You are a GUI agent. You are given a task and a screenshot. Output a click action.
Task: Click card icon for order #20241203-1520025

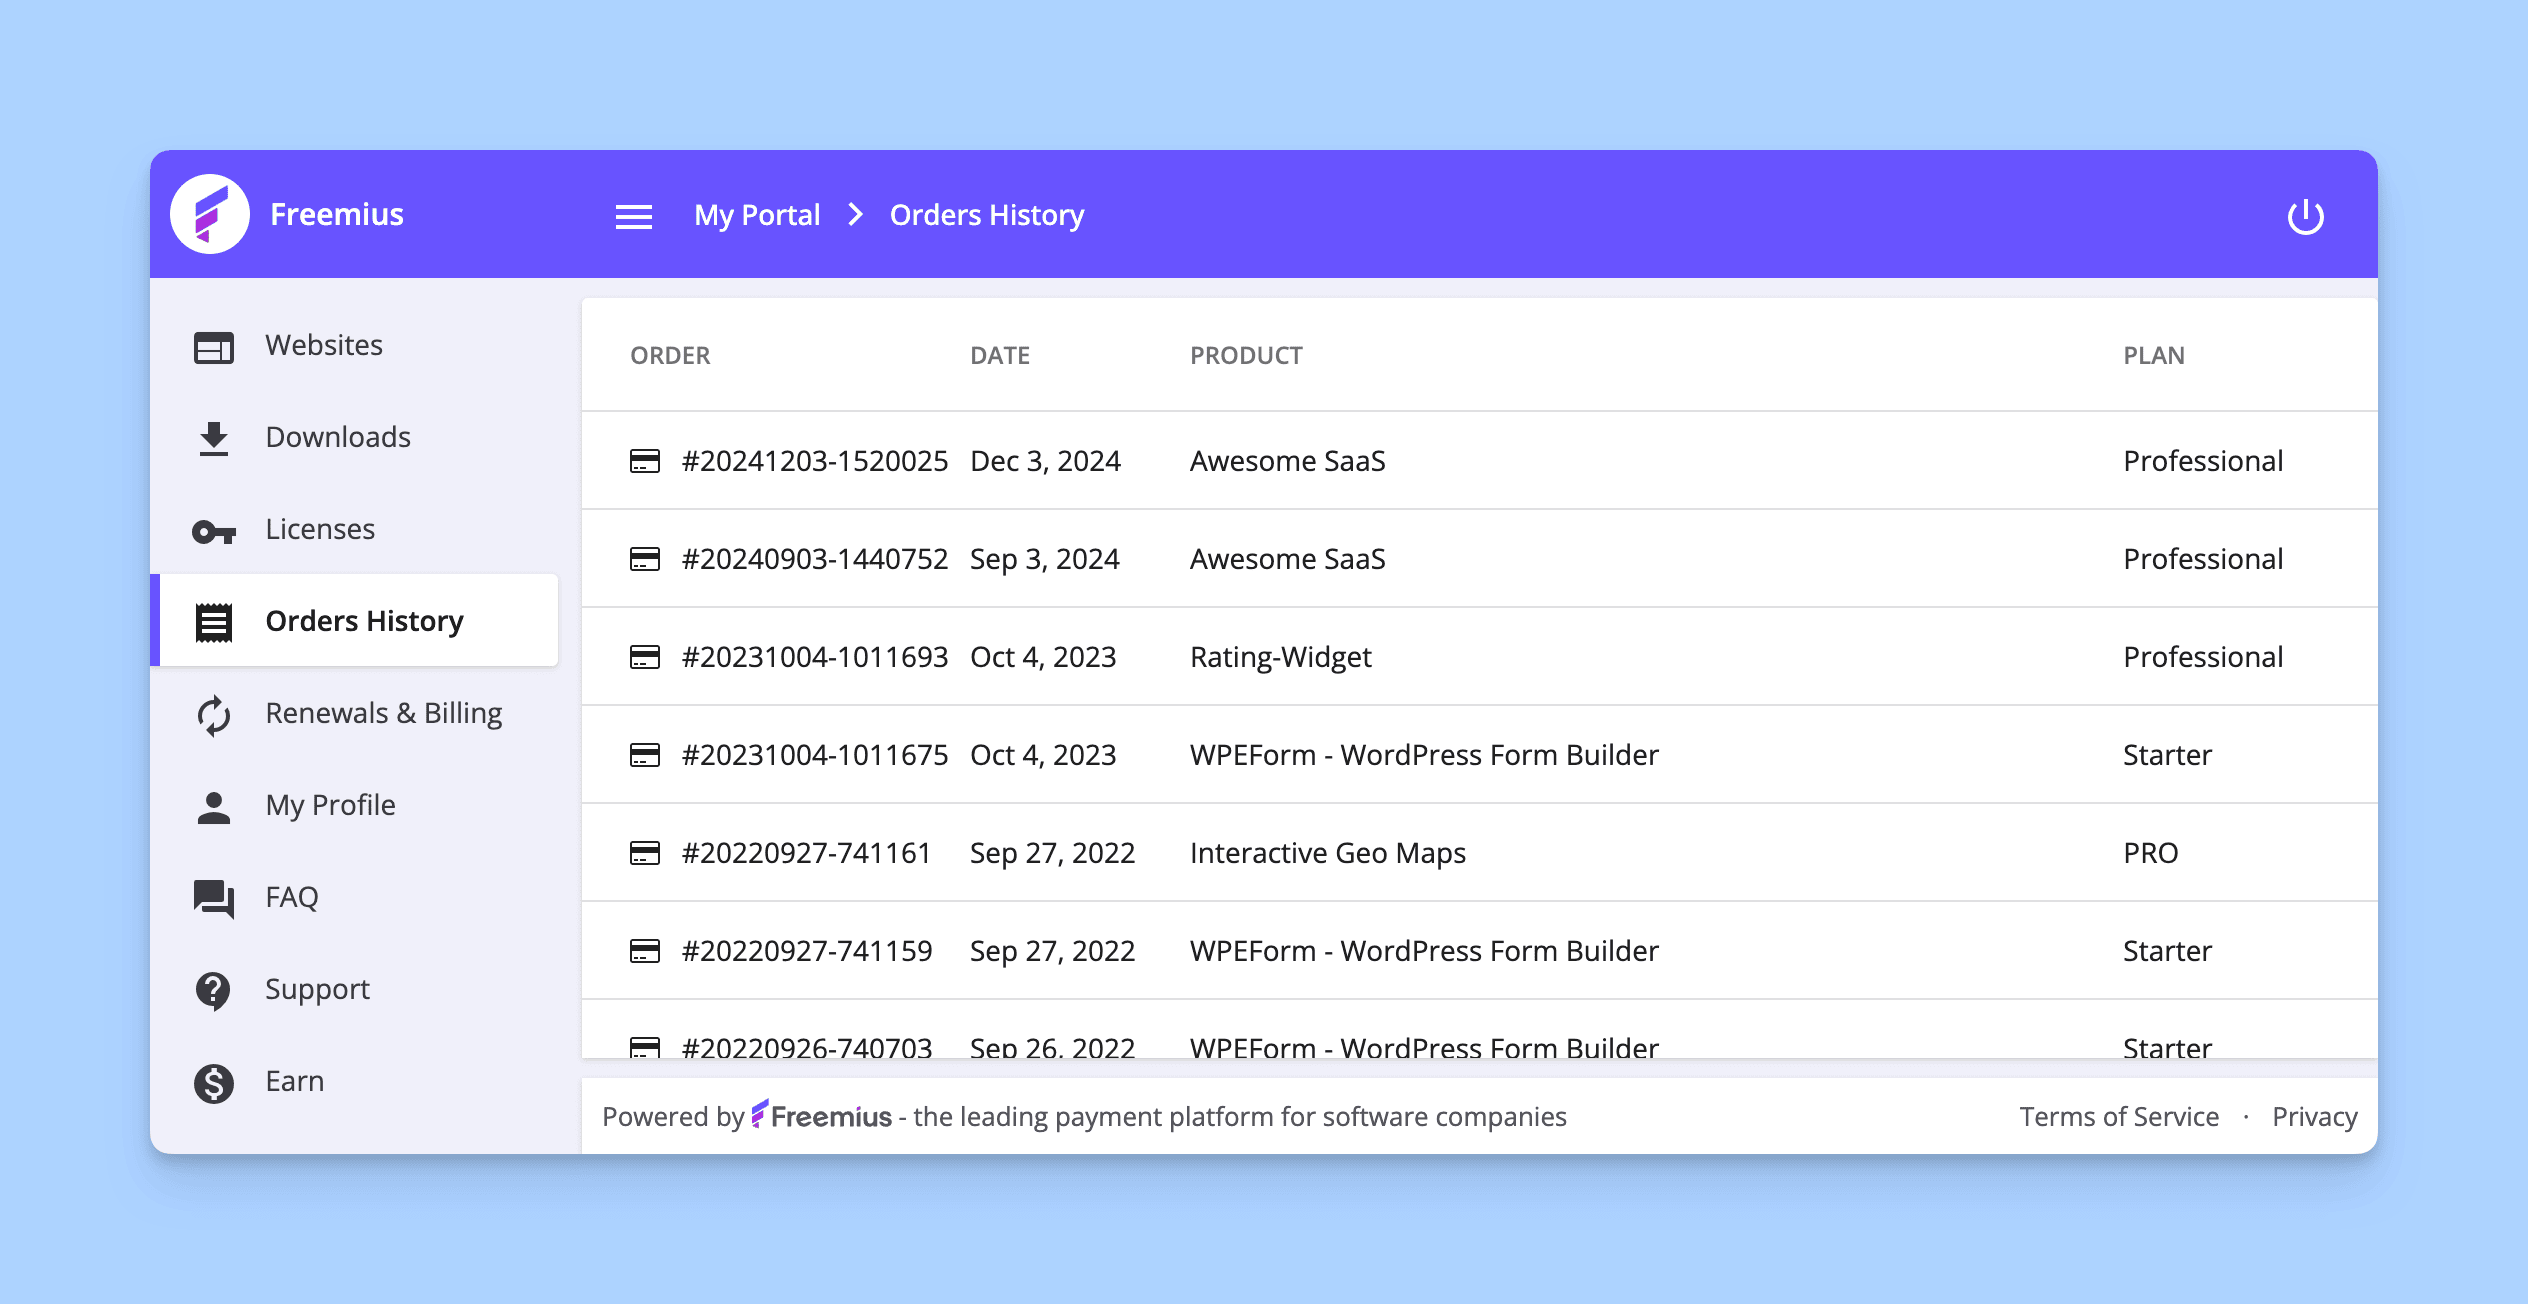coord(645,461)
